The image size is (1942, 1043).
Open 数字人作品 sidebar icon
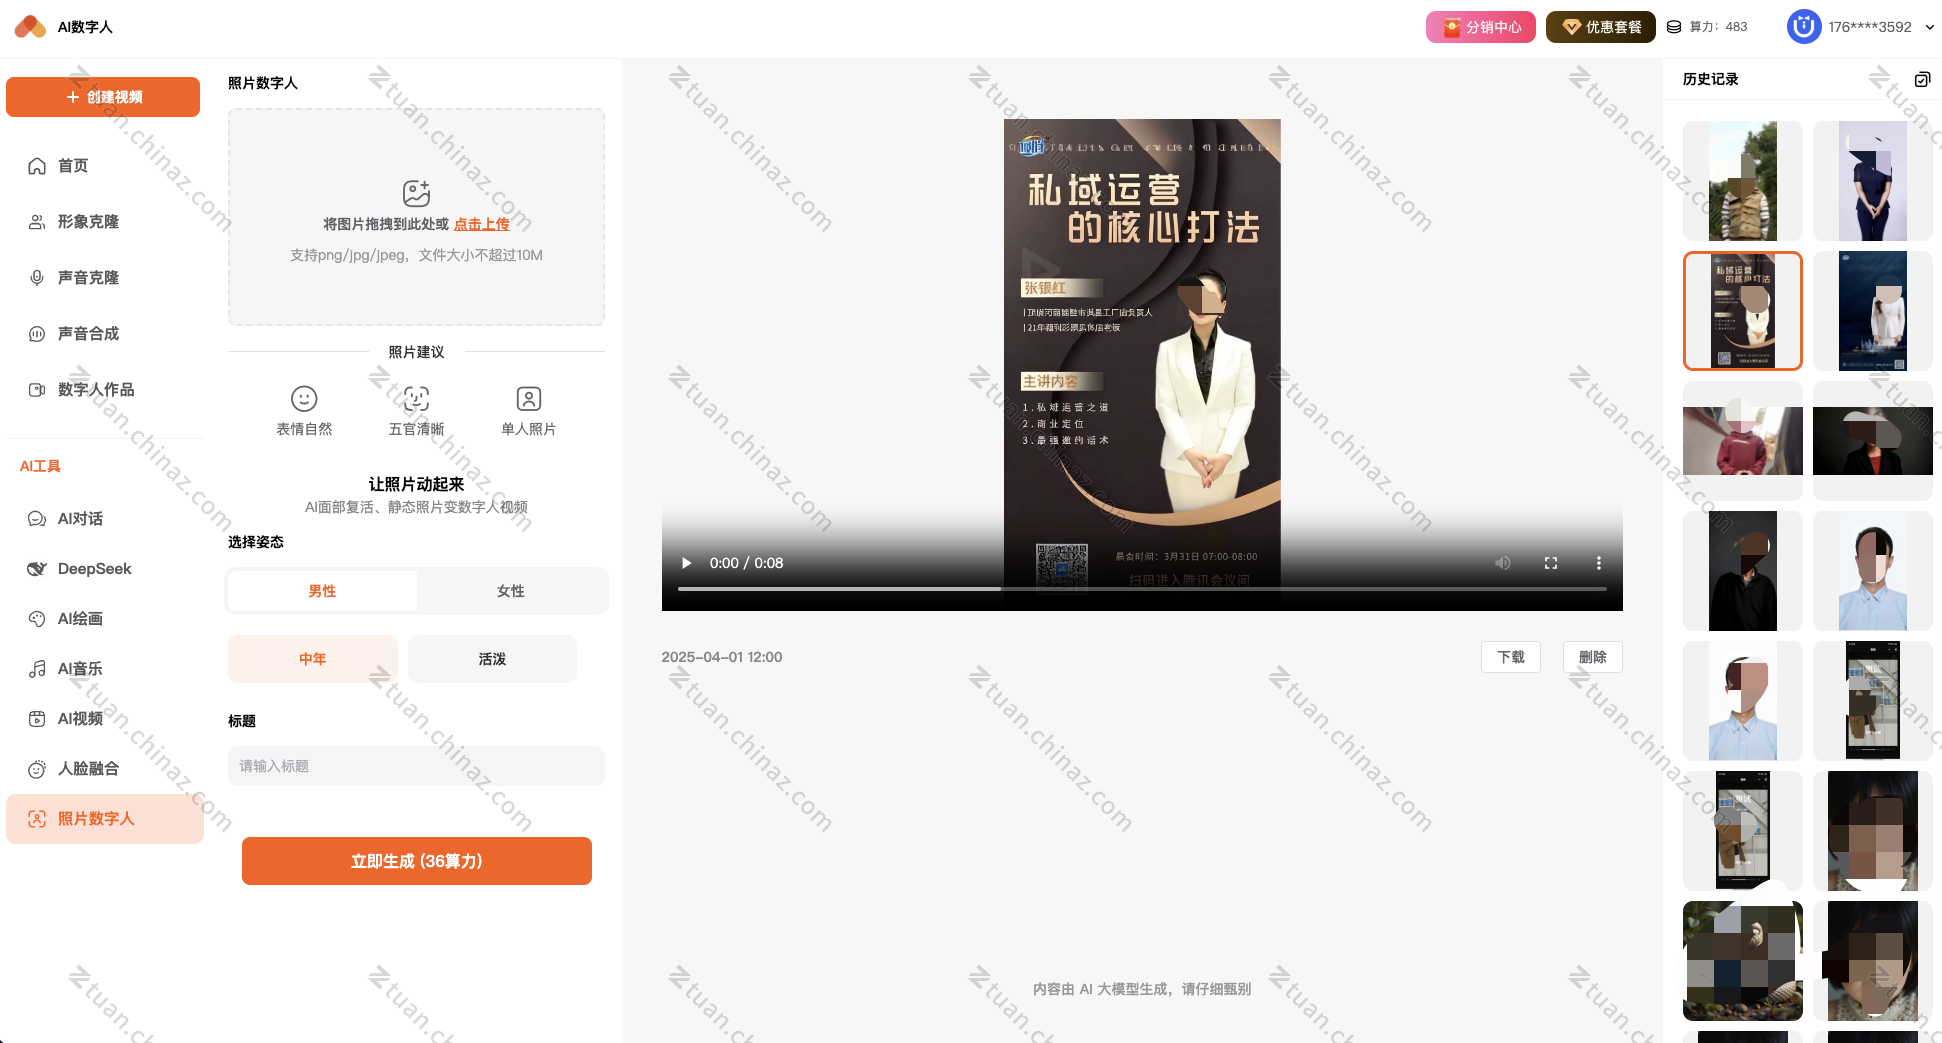tap(37, 390)
